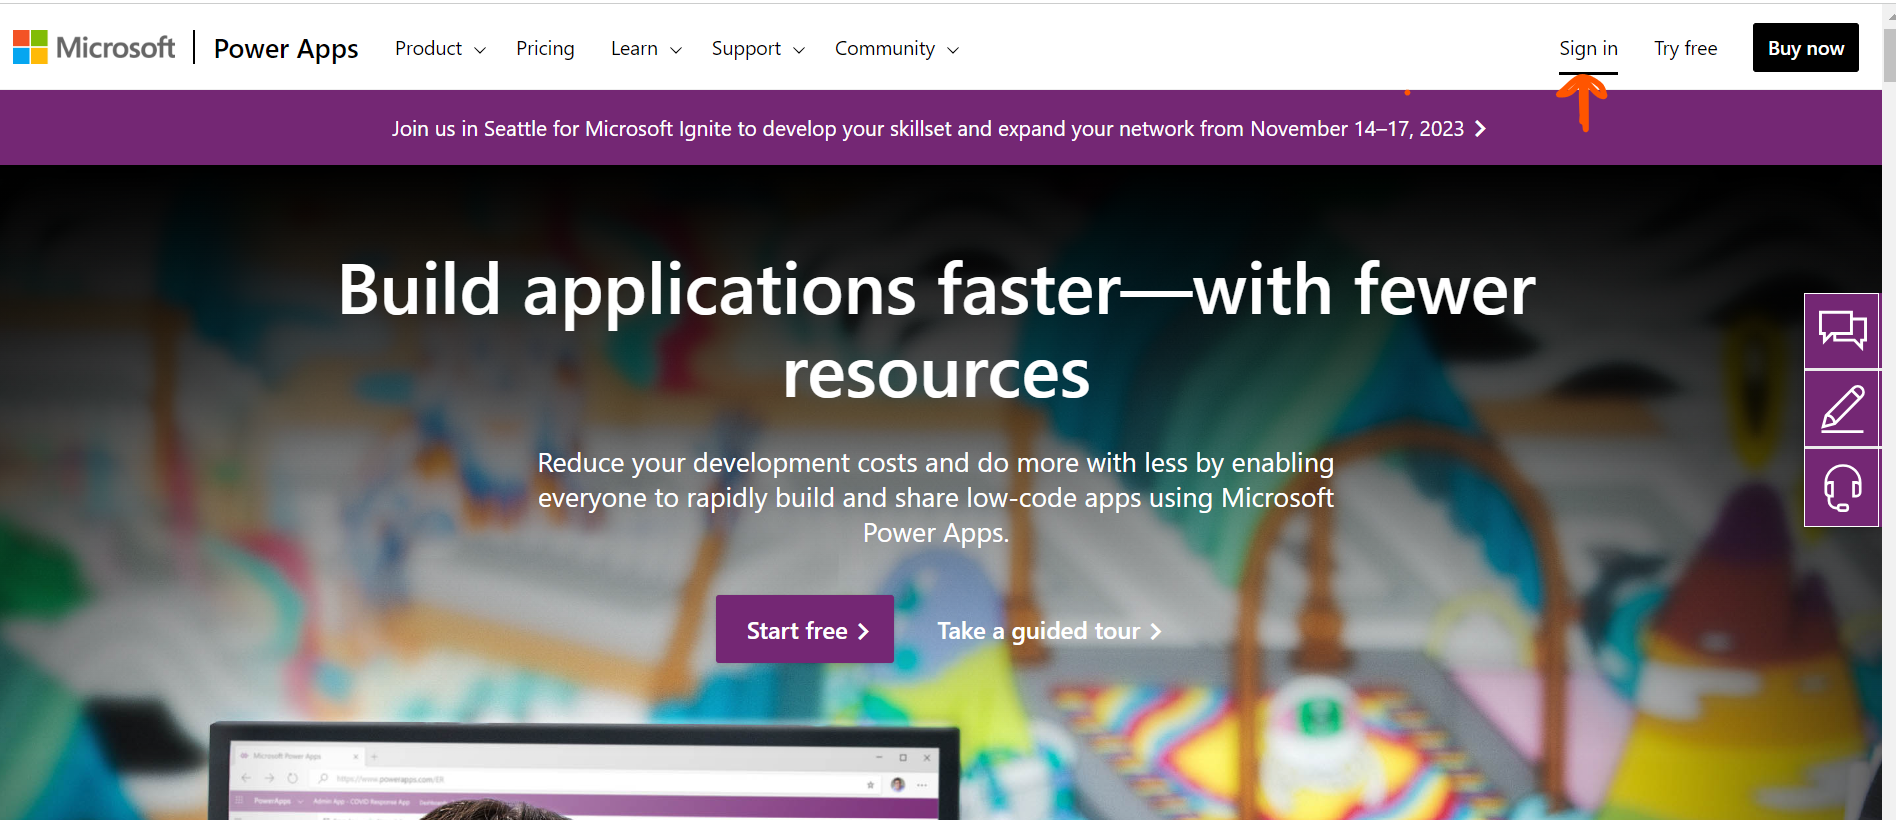Click chevron arrow on Ignite banner

tap(1480, 129)
